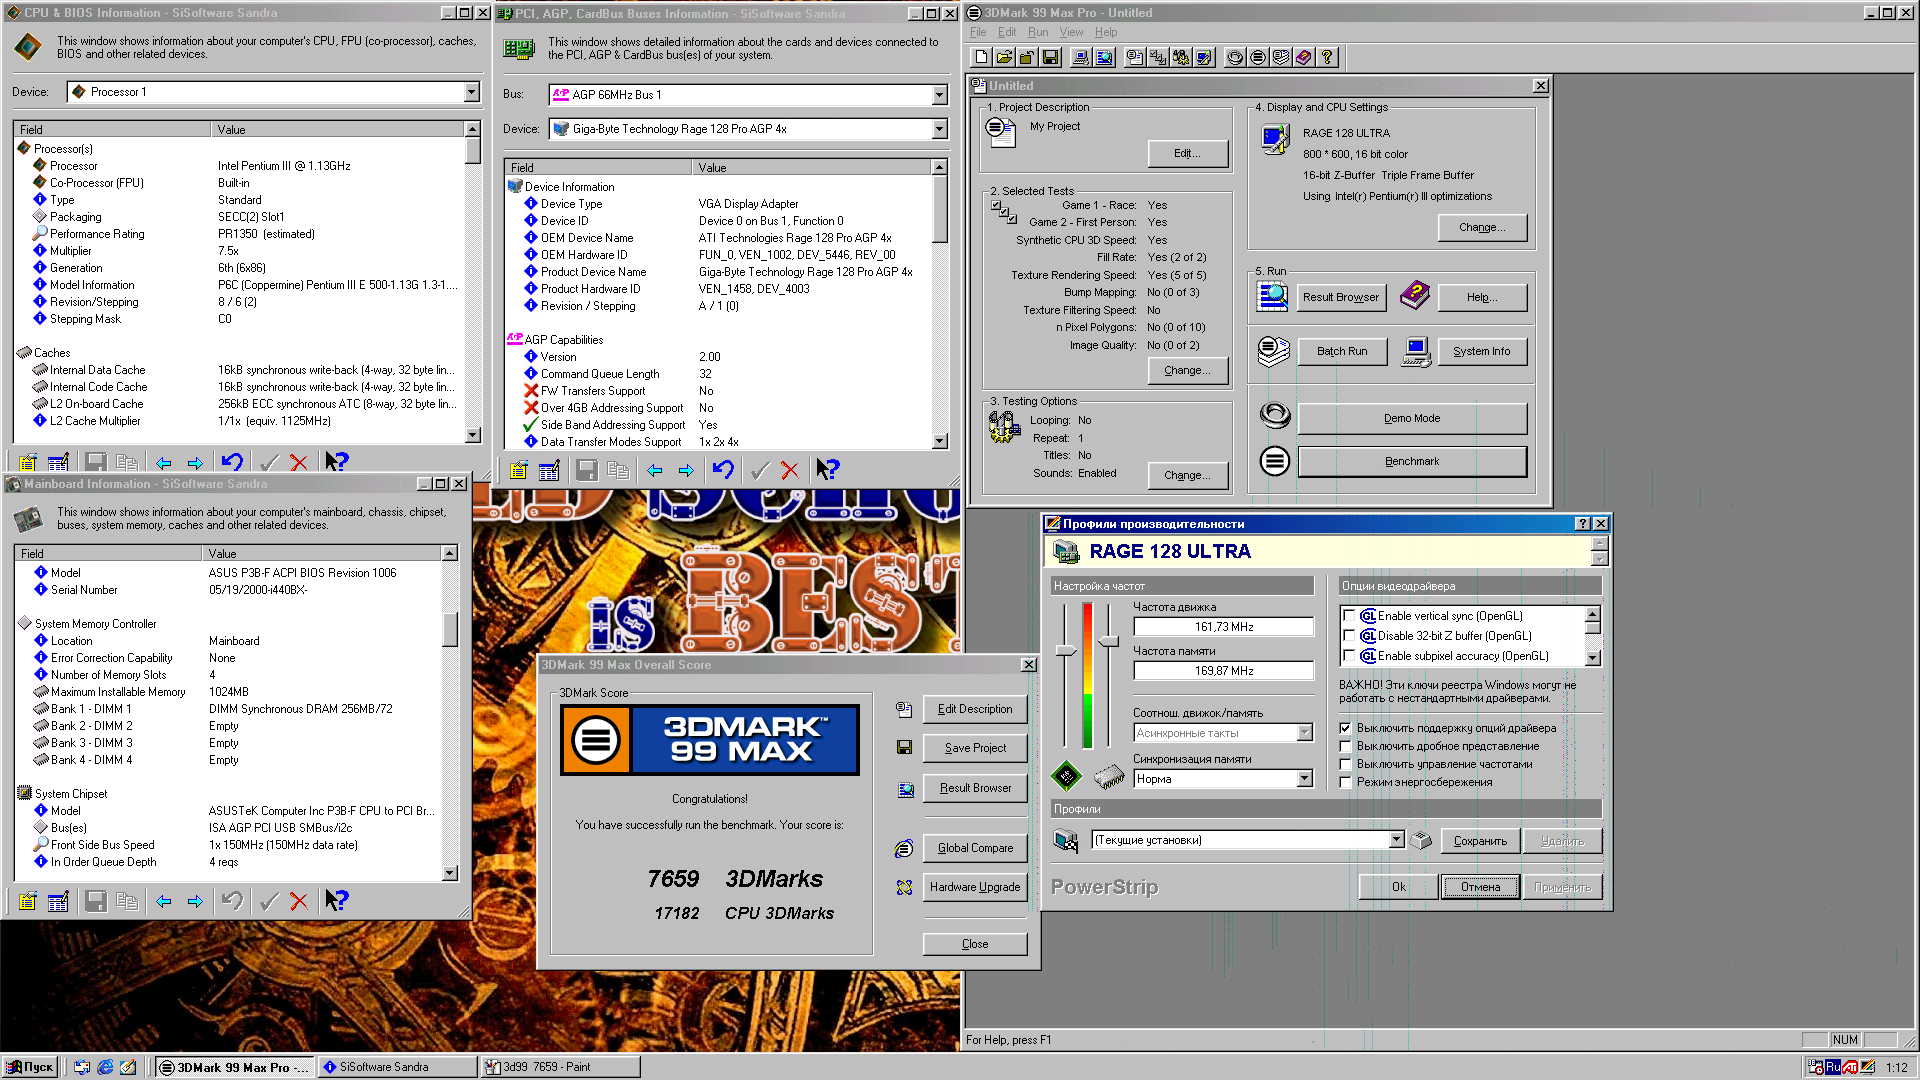Click the hotkey keycap icon beside the profile dropdown
The image size is (1920, 1080).
(1421, 840)
